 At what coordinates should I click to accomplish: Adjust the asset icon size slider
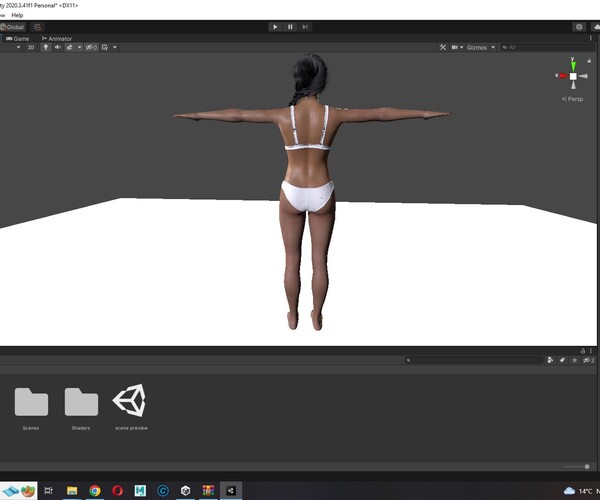pos(587,467)
